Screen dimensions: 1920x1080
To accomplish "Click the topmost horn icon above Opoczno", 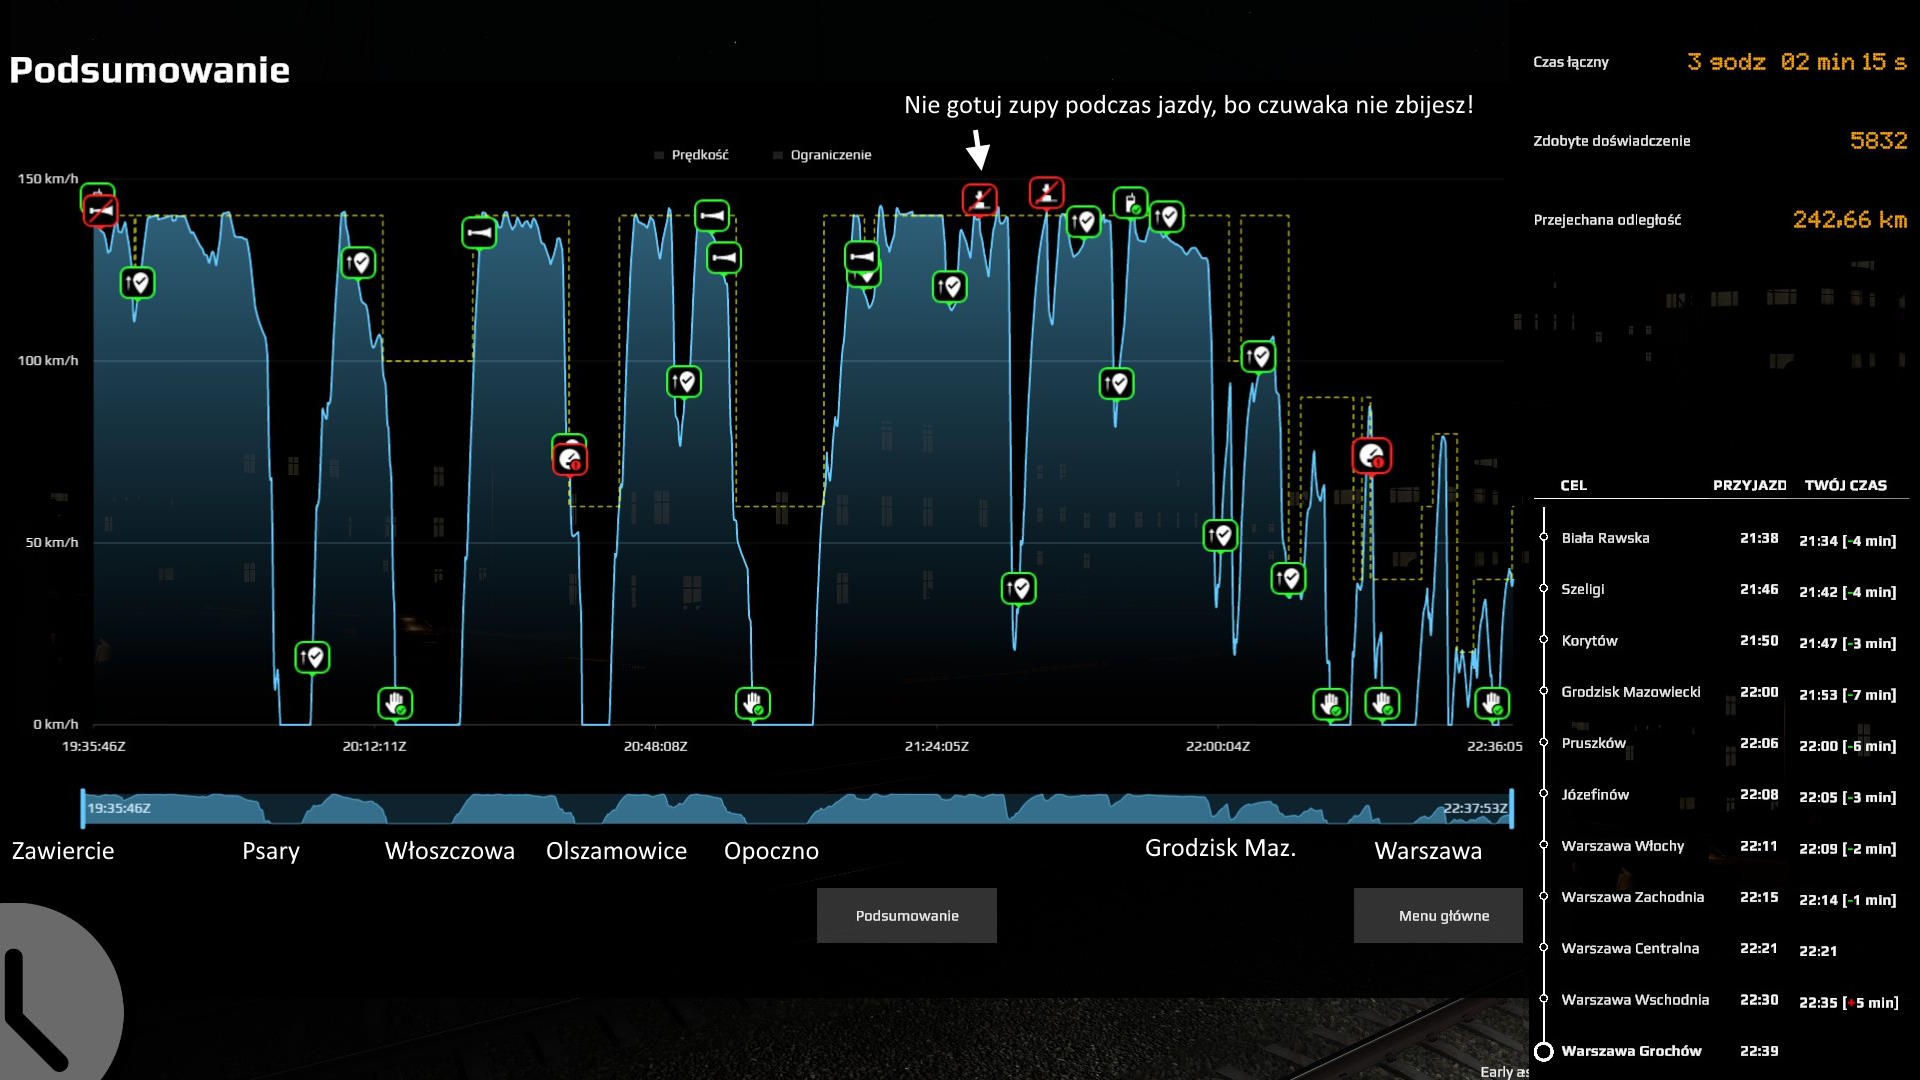I will (712, 216).
